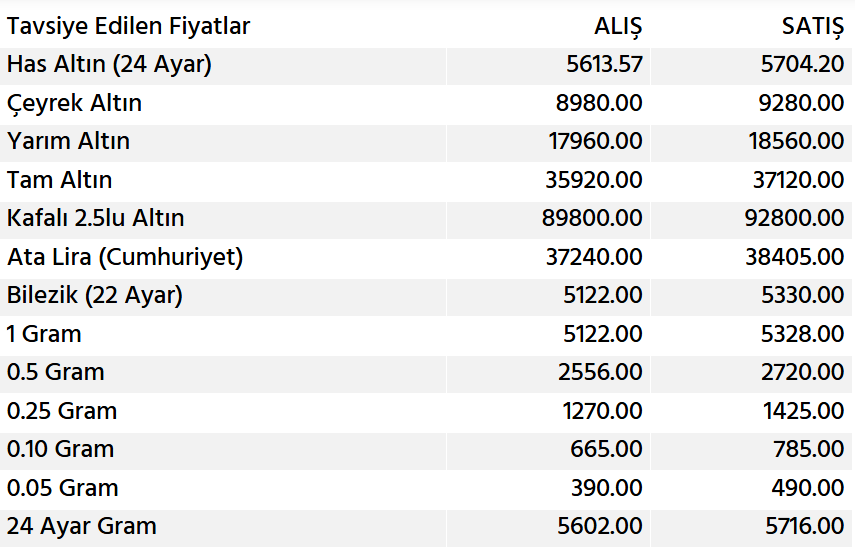Viewport: 855px width, 548px height.
Task: Select Tam Altın row label
Action: click(x=59, y=180)
